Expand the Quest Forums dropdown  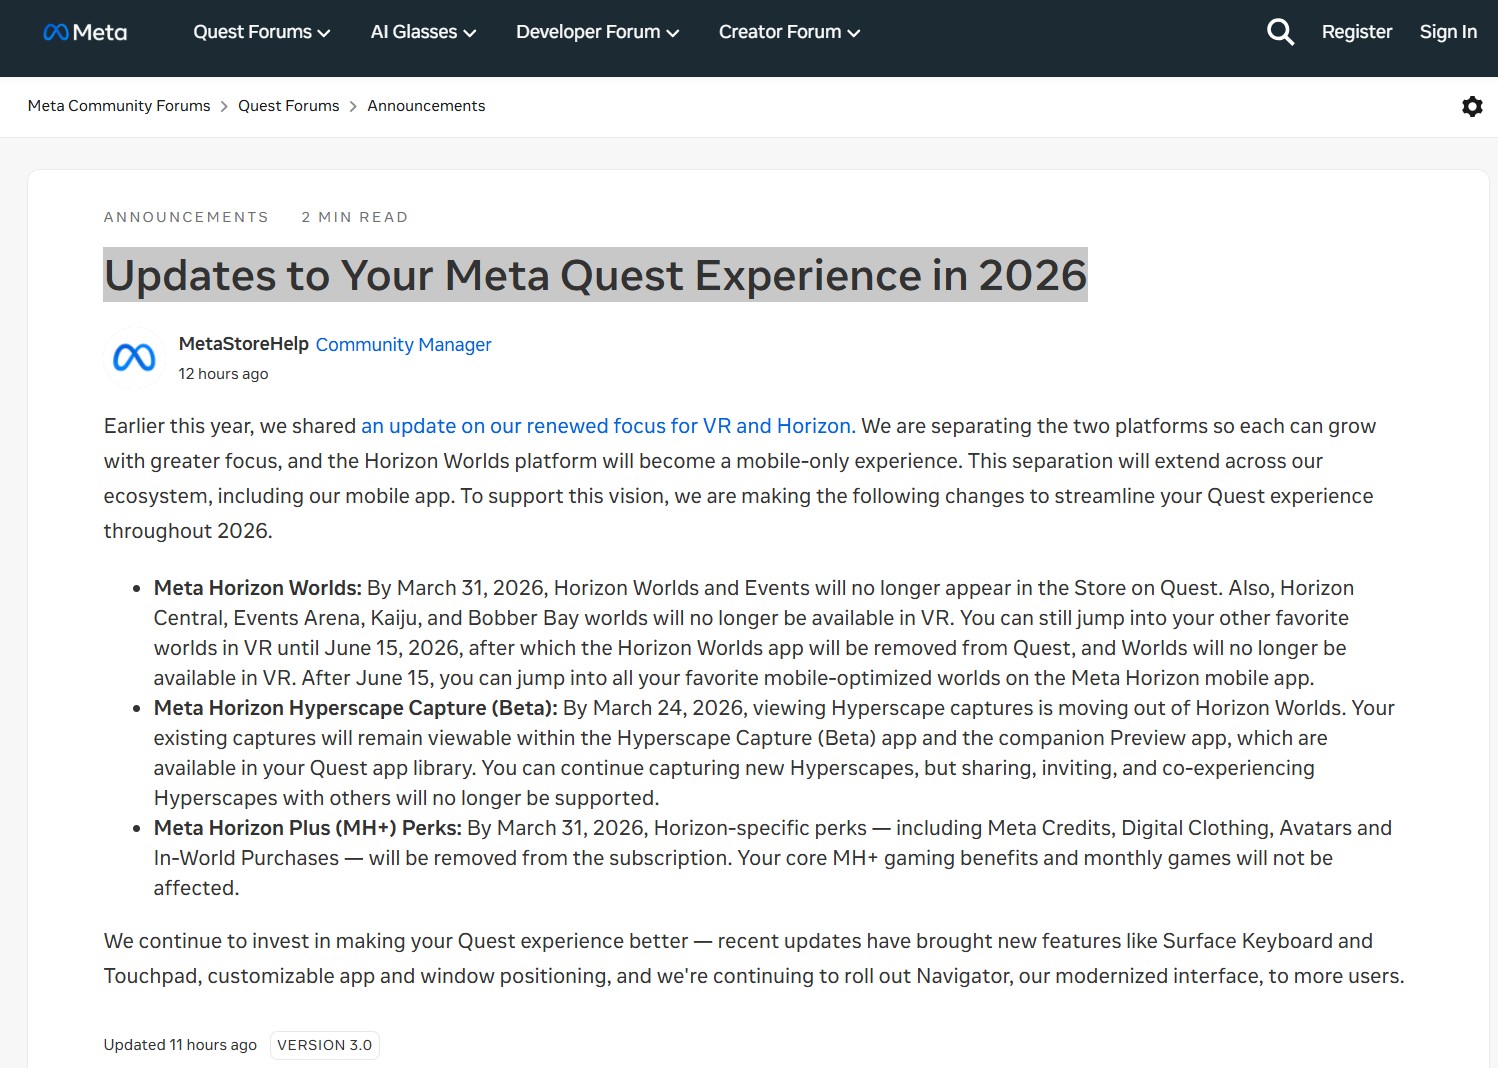pos(261,32)
